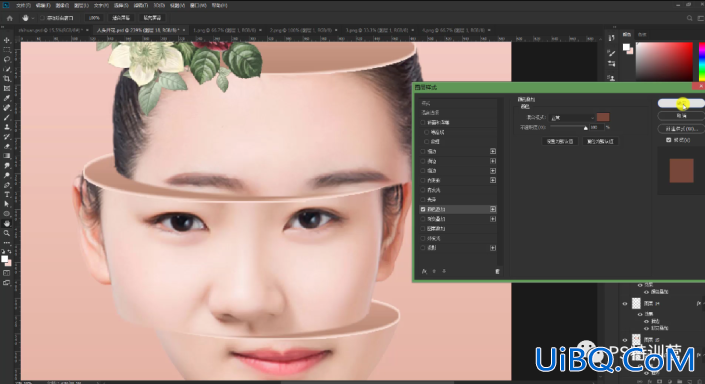The image size is (705, 384).
Task: Select the Pen tool
Action: tap(7, 185)
